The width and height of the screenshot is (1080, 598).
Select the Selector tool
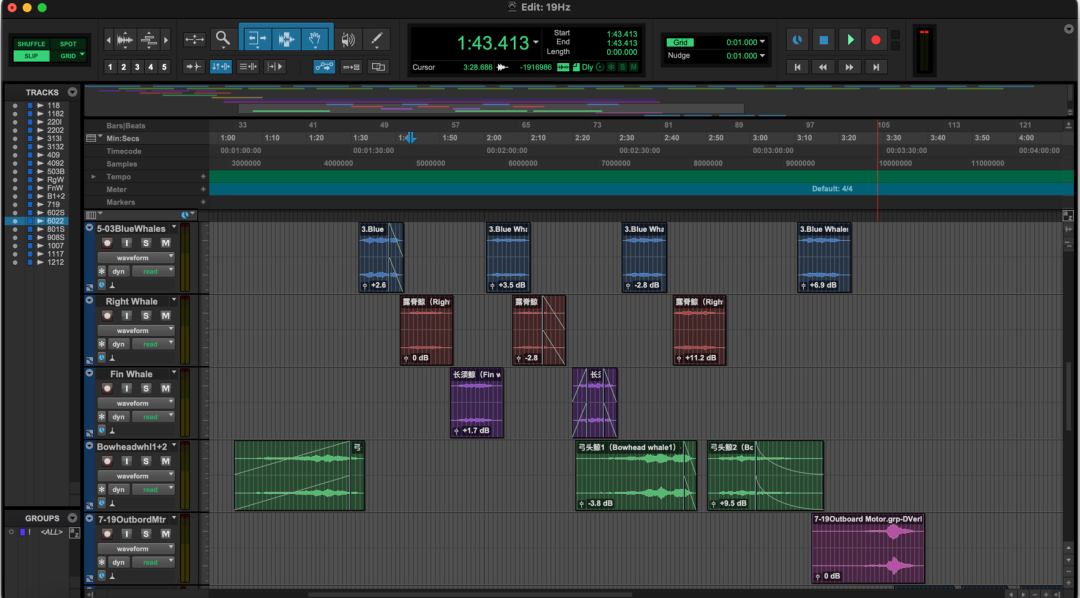click(x=286, y=39)
